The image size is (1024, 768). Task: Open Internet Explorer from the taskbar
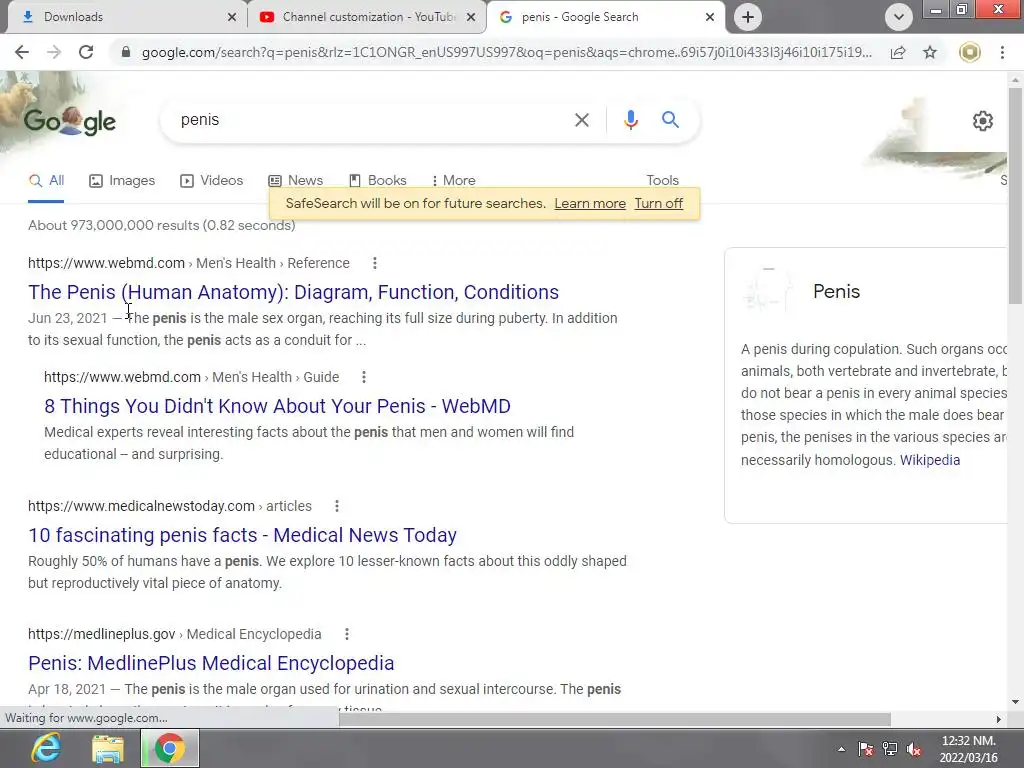(46, 748)
